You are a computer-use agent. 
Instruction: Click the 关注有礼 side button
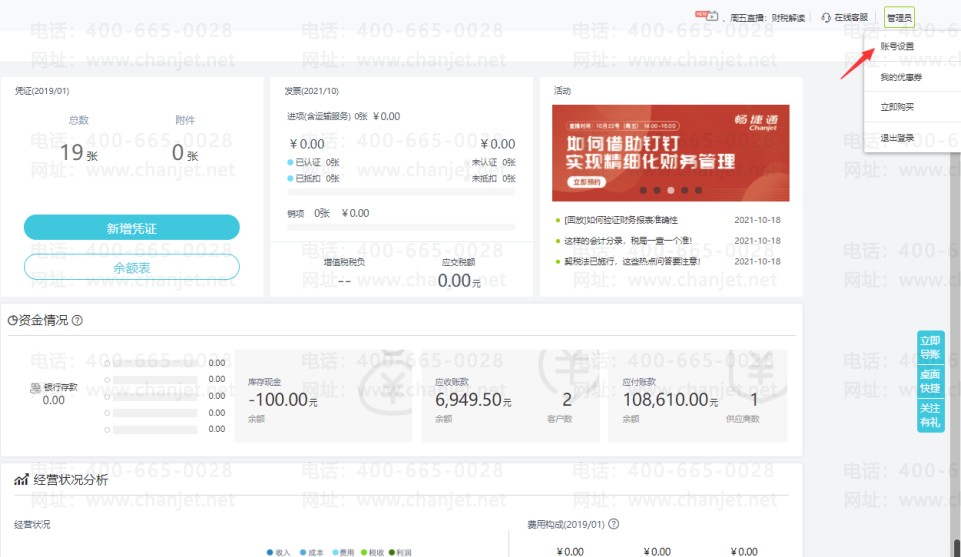click(x=930, y=415)
